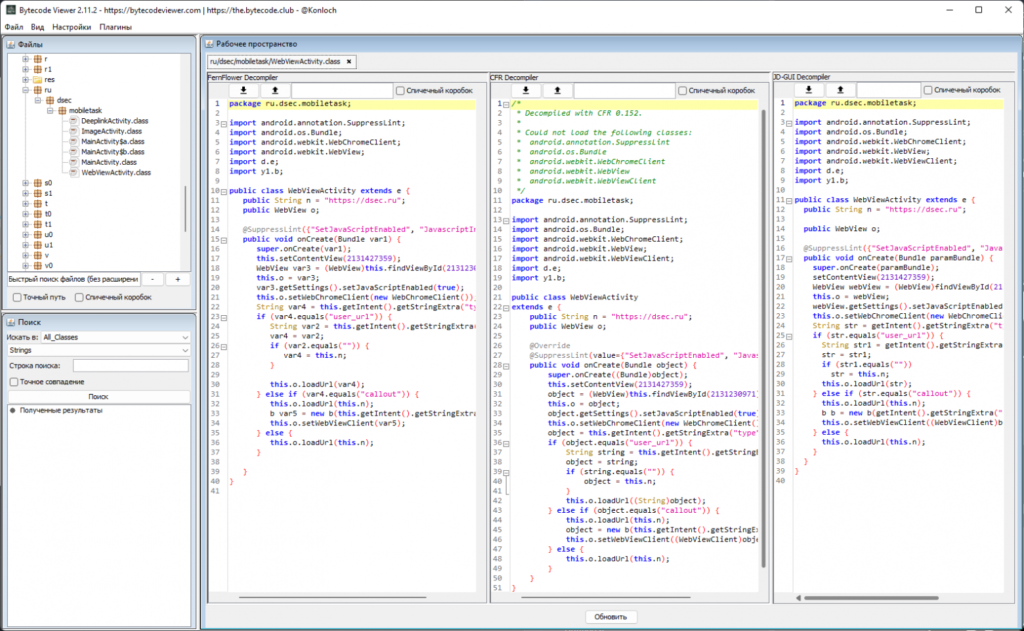The image size is (1024, 631).
Task: Click the r1 package icon
Action: pyautogui.click(x=38, y=69)
